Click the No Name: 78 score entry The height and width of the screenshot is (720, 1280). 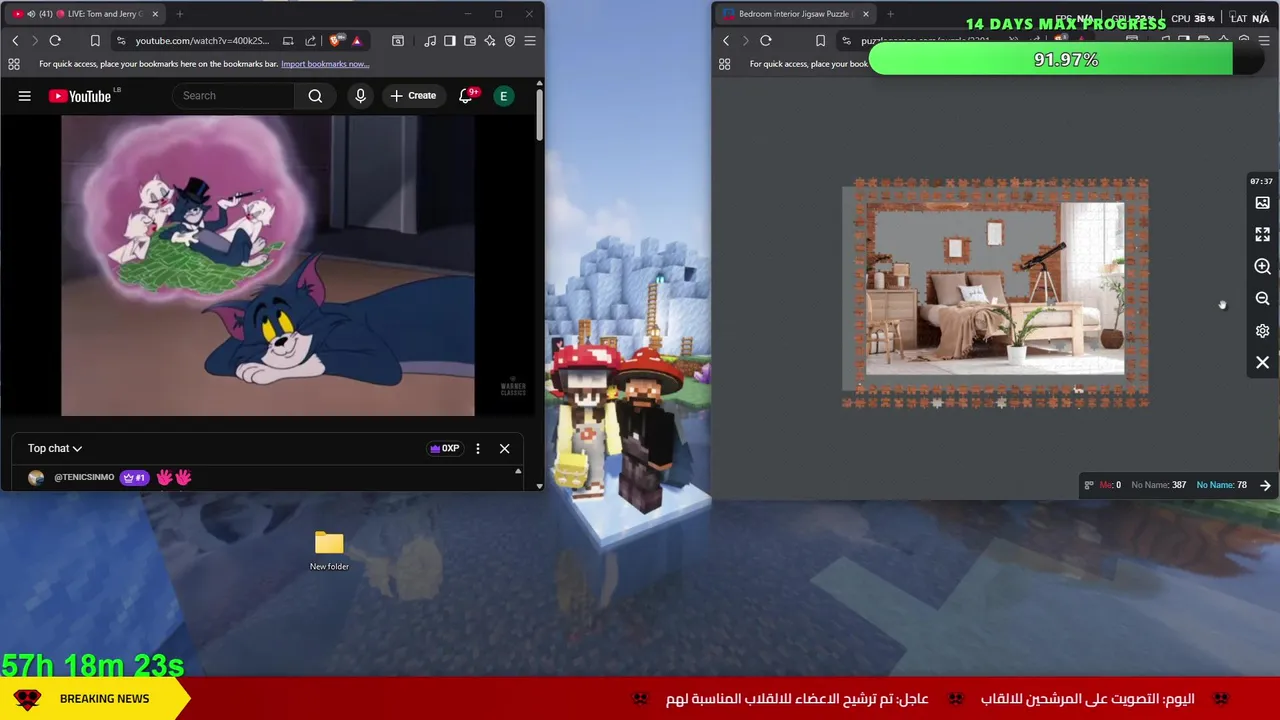[x=1222, y=486]
